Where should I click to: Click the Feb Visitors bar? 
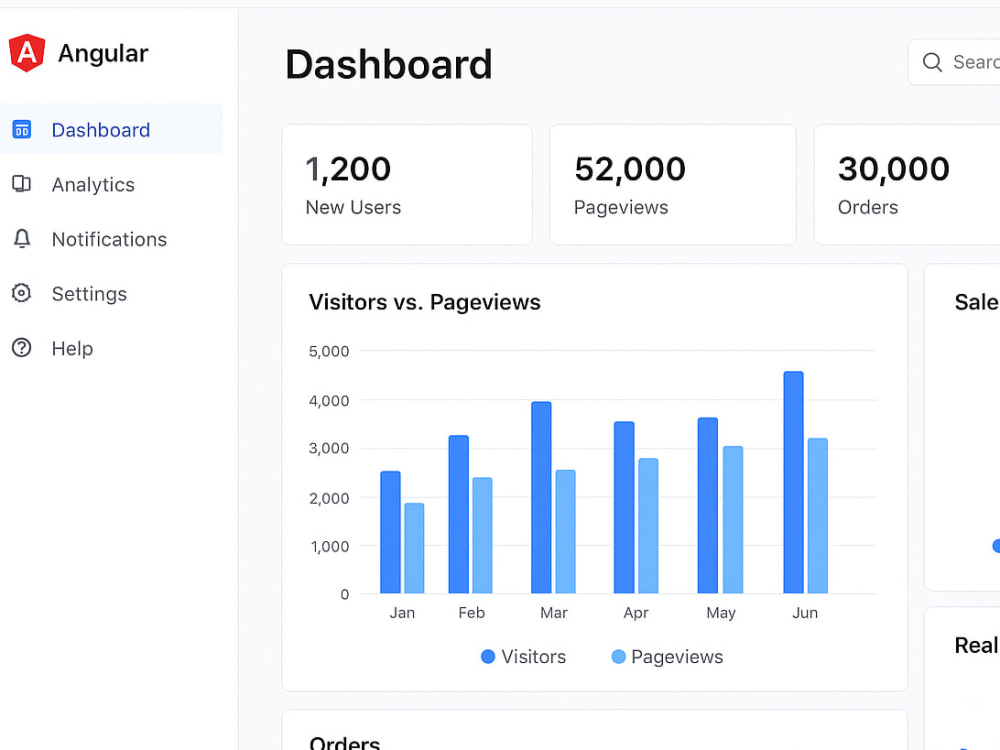[x=459, y=514]
